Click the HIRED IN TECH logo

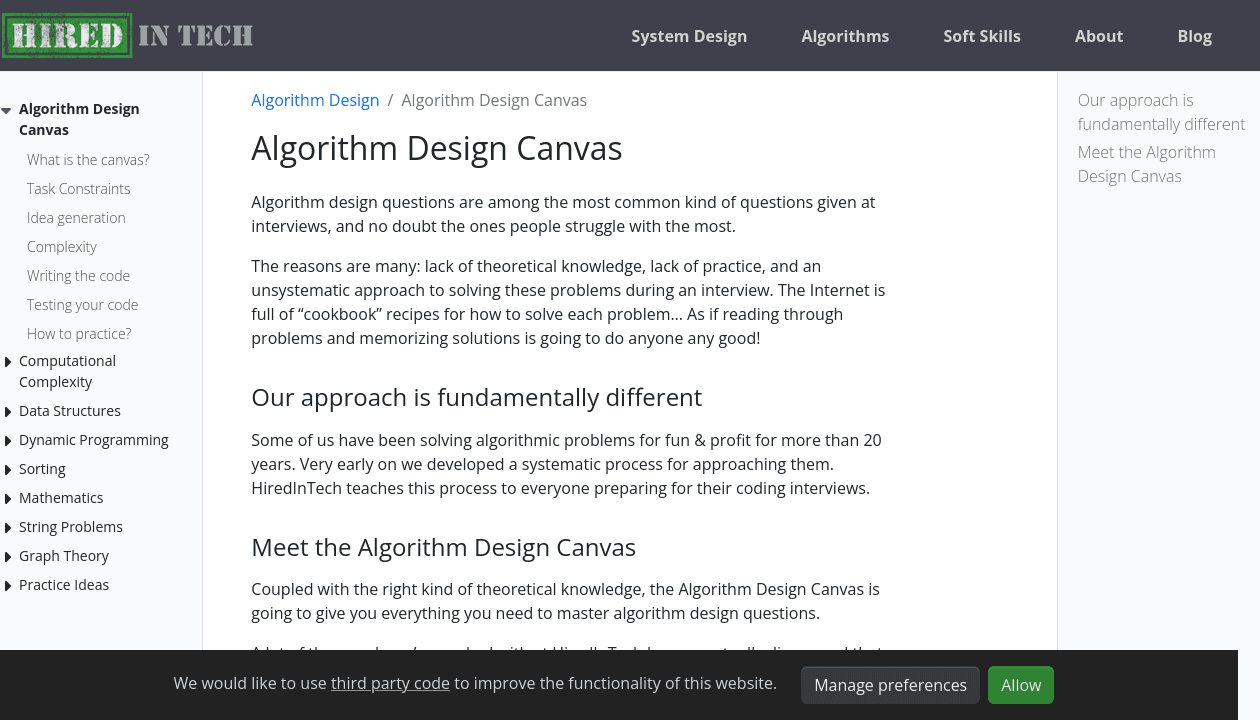(128, 35)
